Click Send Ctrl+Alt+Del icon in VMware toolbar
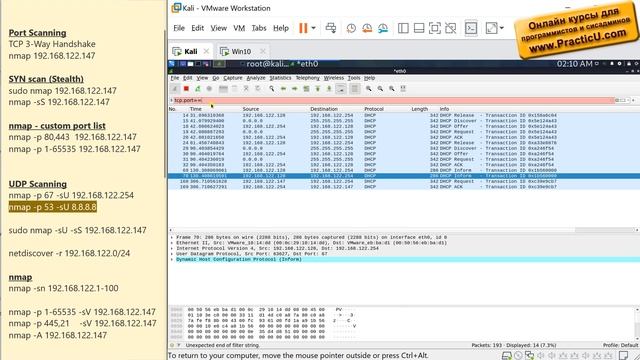640x360 pixels. (x=331, y=28)
